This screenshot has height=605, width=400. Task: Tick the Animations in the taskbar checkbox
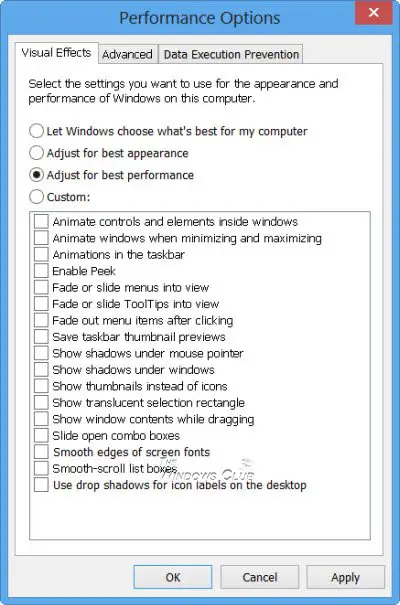[x=41, y=254]
